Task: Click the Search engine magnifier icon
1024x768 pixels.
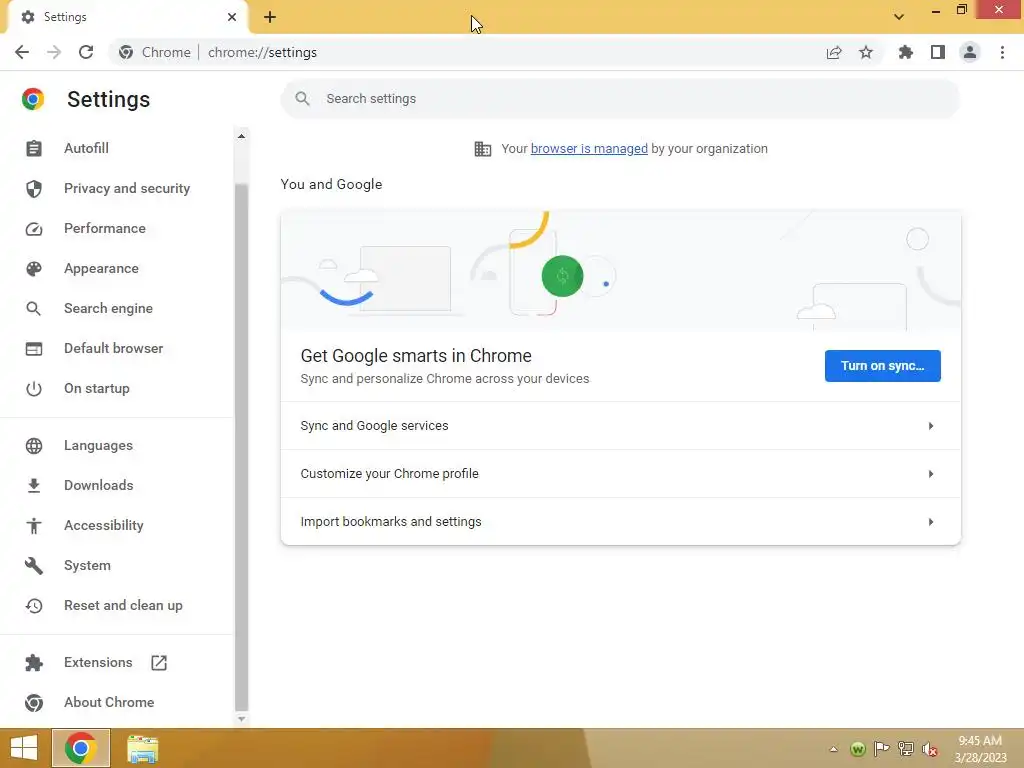Action: pos(34,308)
